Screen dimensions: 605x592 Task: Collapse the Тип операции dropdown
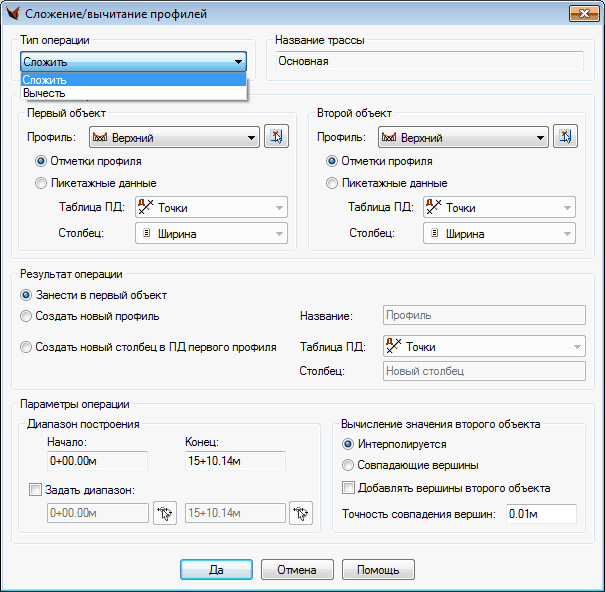pos(238,62)
